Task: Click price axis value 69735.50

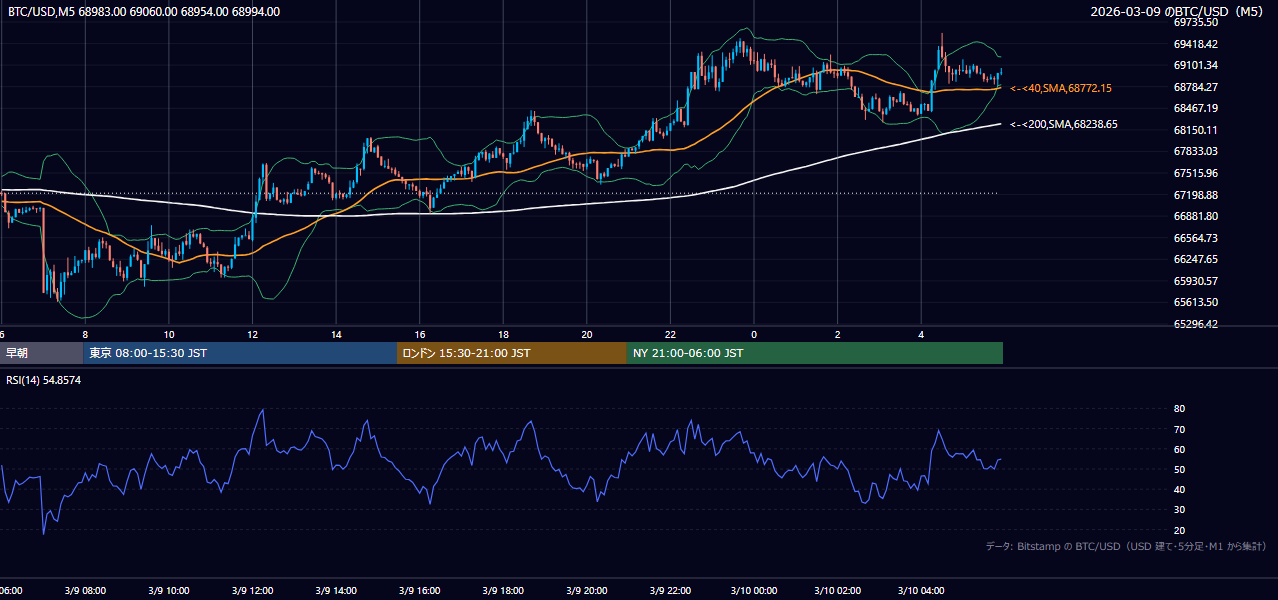Action: coord(1195,22)
